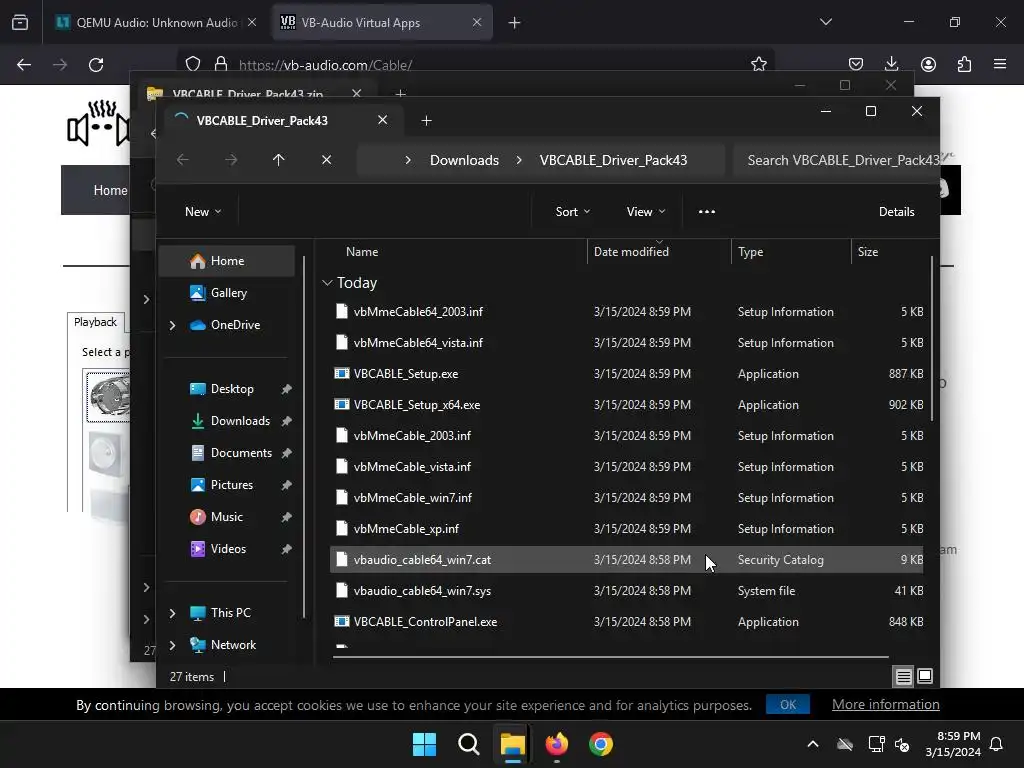Select VBCABLE_ControlPanel.exe file

point(626,622)
